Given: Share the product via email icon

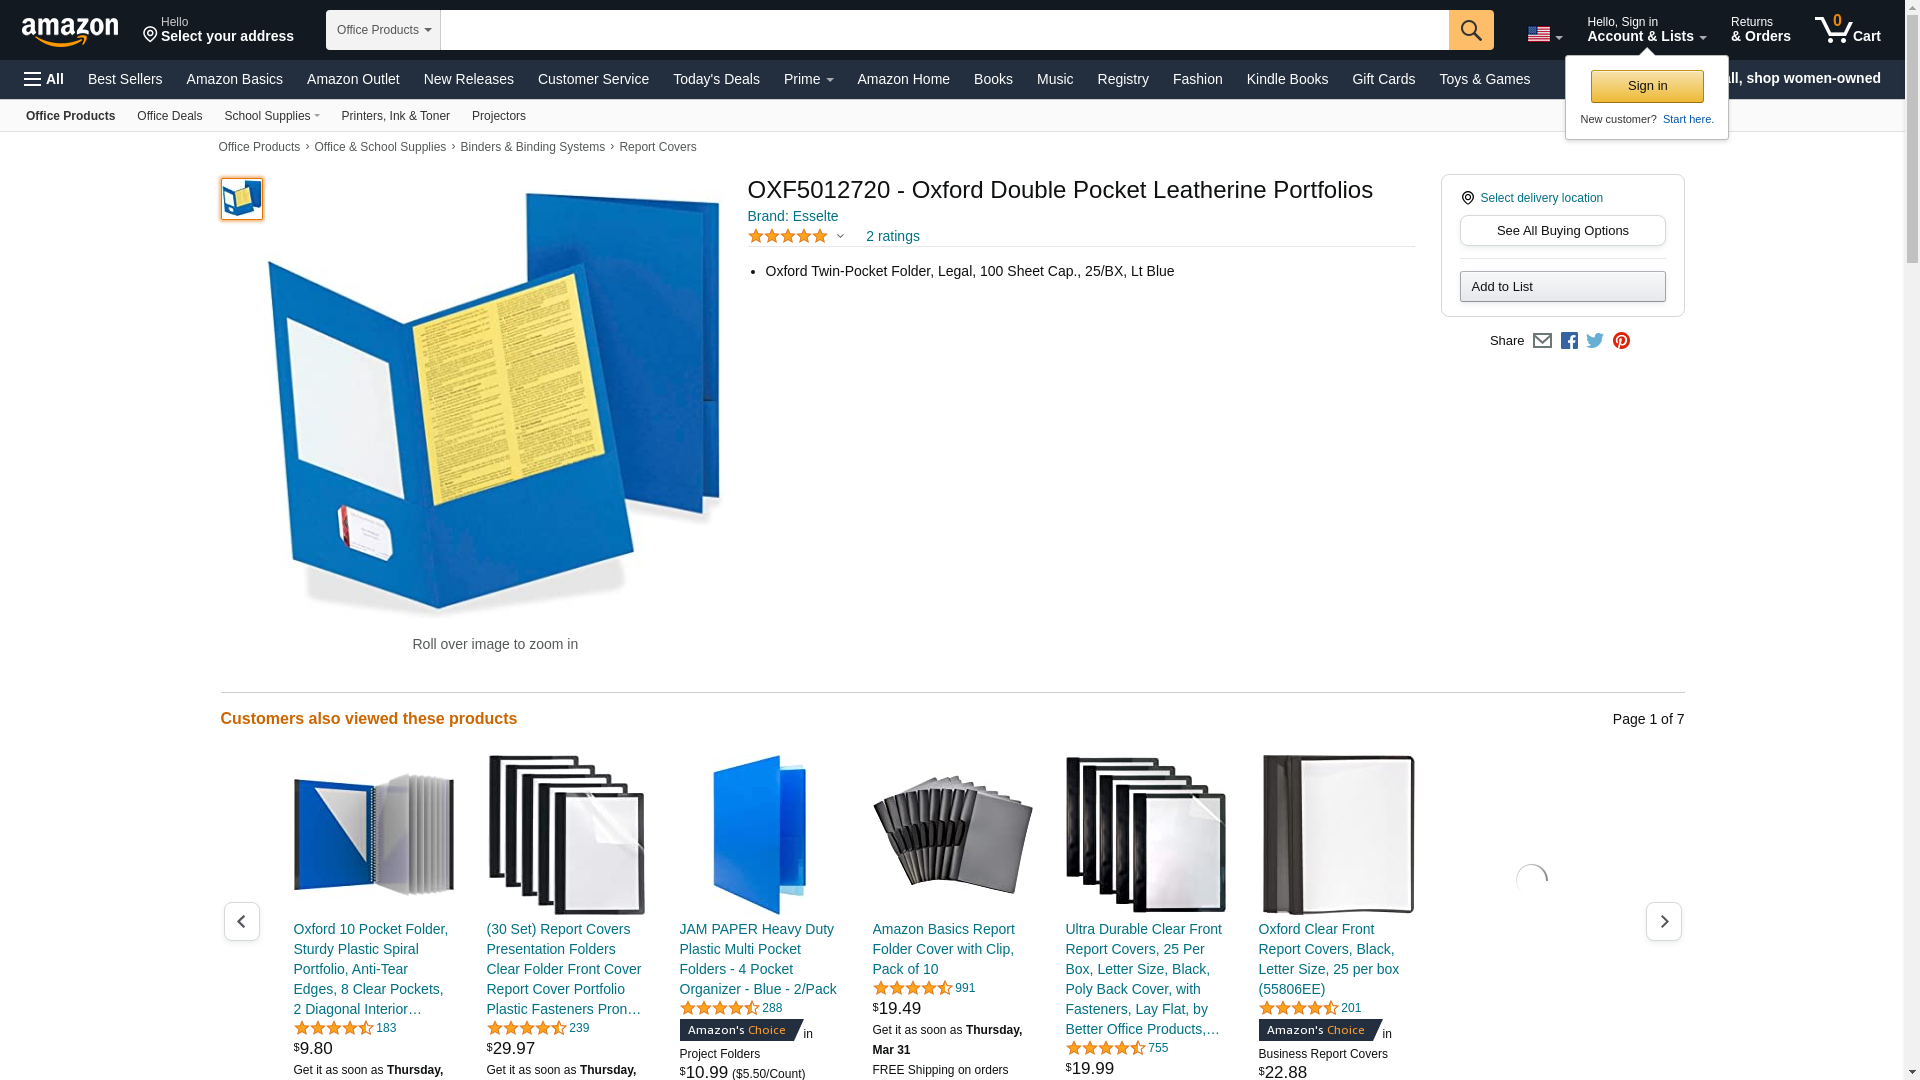Looking at the screenshot, I should (x=1542, y=341).
